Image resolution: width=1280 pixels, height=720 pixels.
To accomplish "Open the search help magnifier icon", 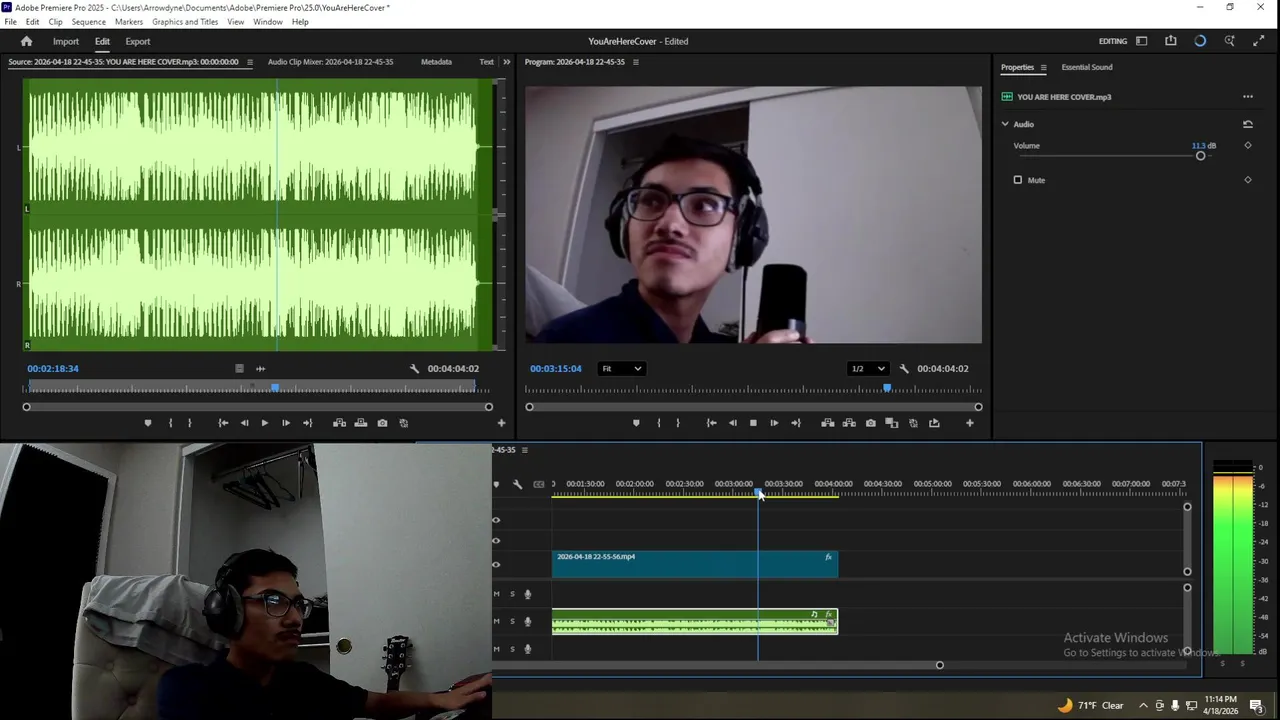I will point(1230,41).
